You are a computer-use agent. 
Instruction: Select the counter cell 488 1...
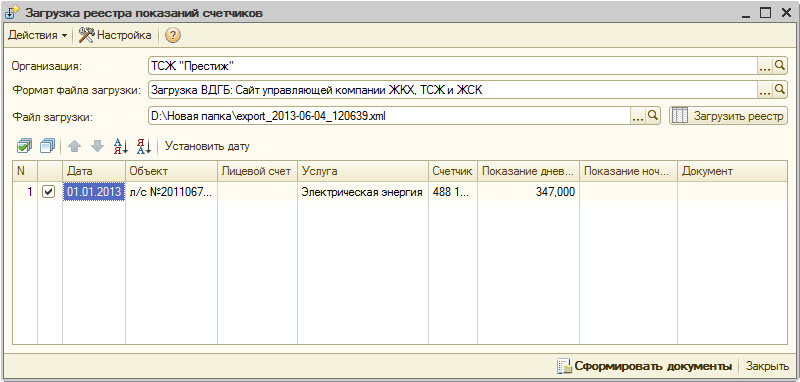click(453, 192)
